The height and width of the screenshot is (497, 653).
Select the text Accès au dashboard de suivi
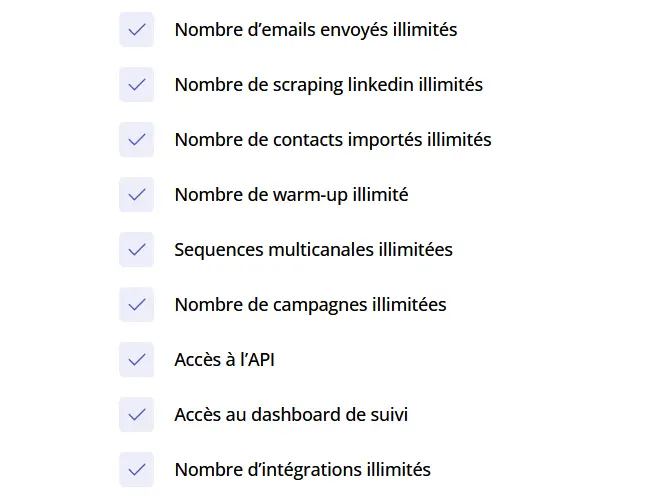291,415
